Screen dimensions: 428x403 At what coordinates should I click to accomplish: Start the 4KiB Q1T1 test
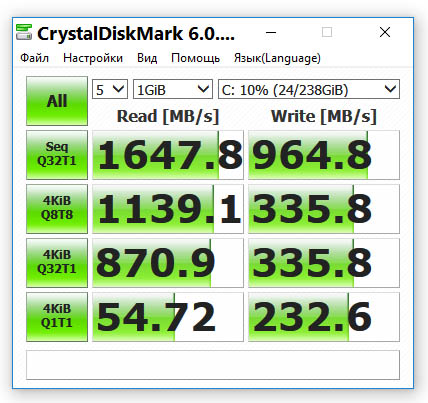point(57,317)
